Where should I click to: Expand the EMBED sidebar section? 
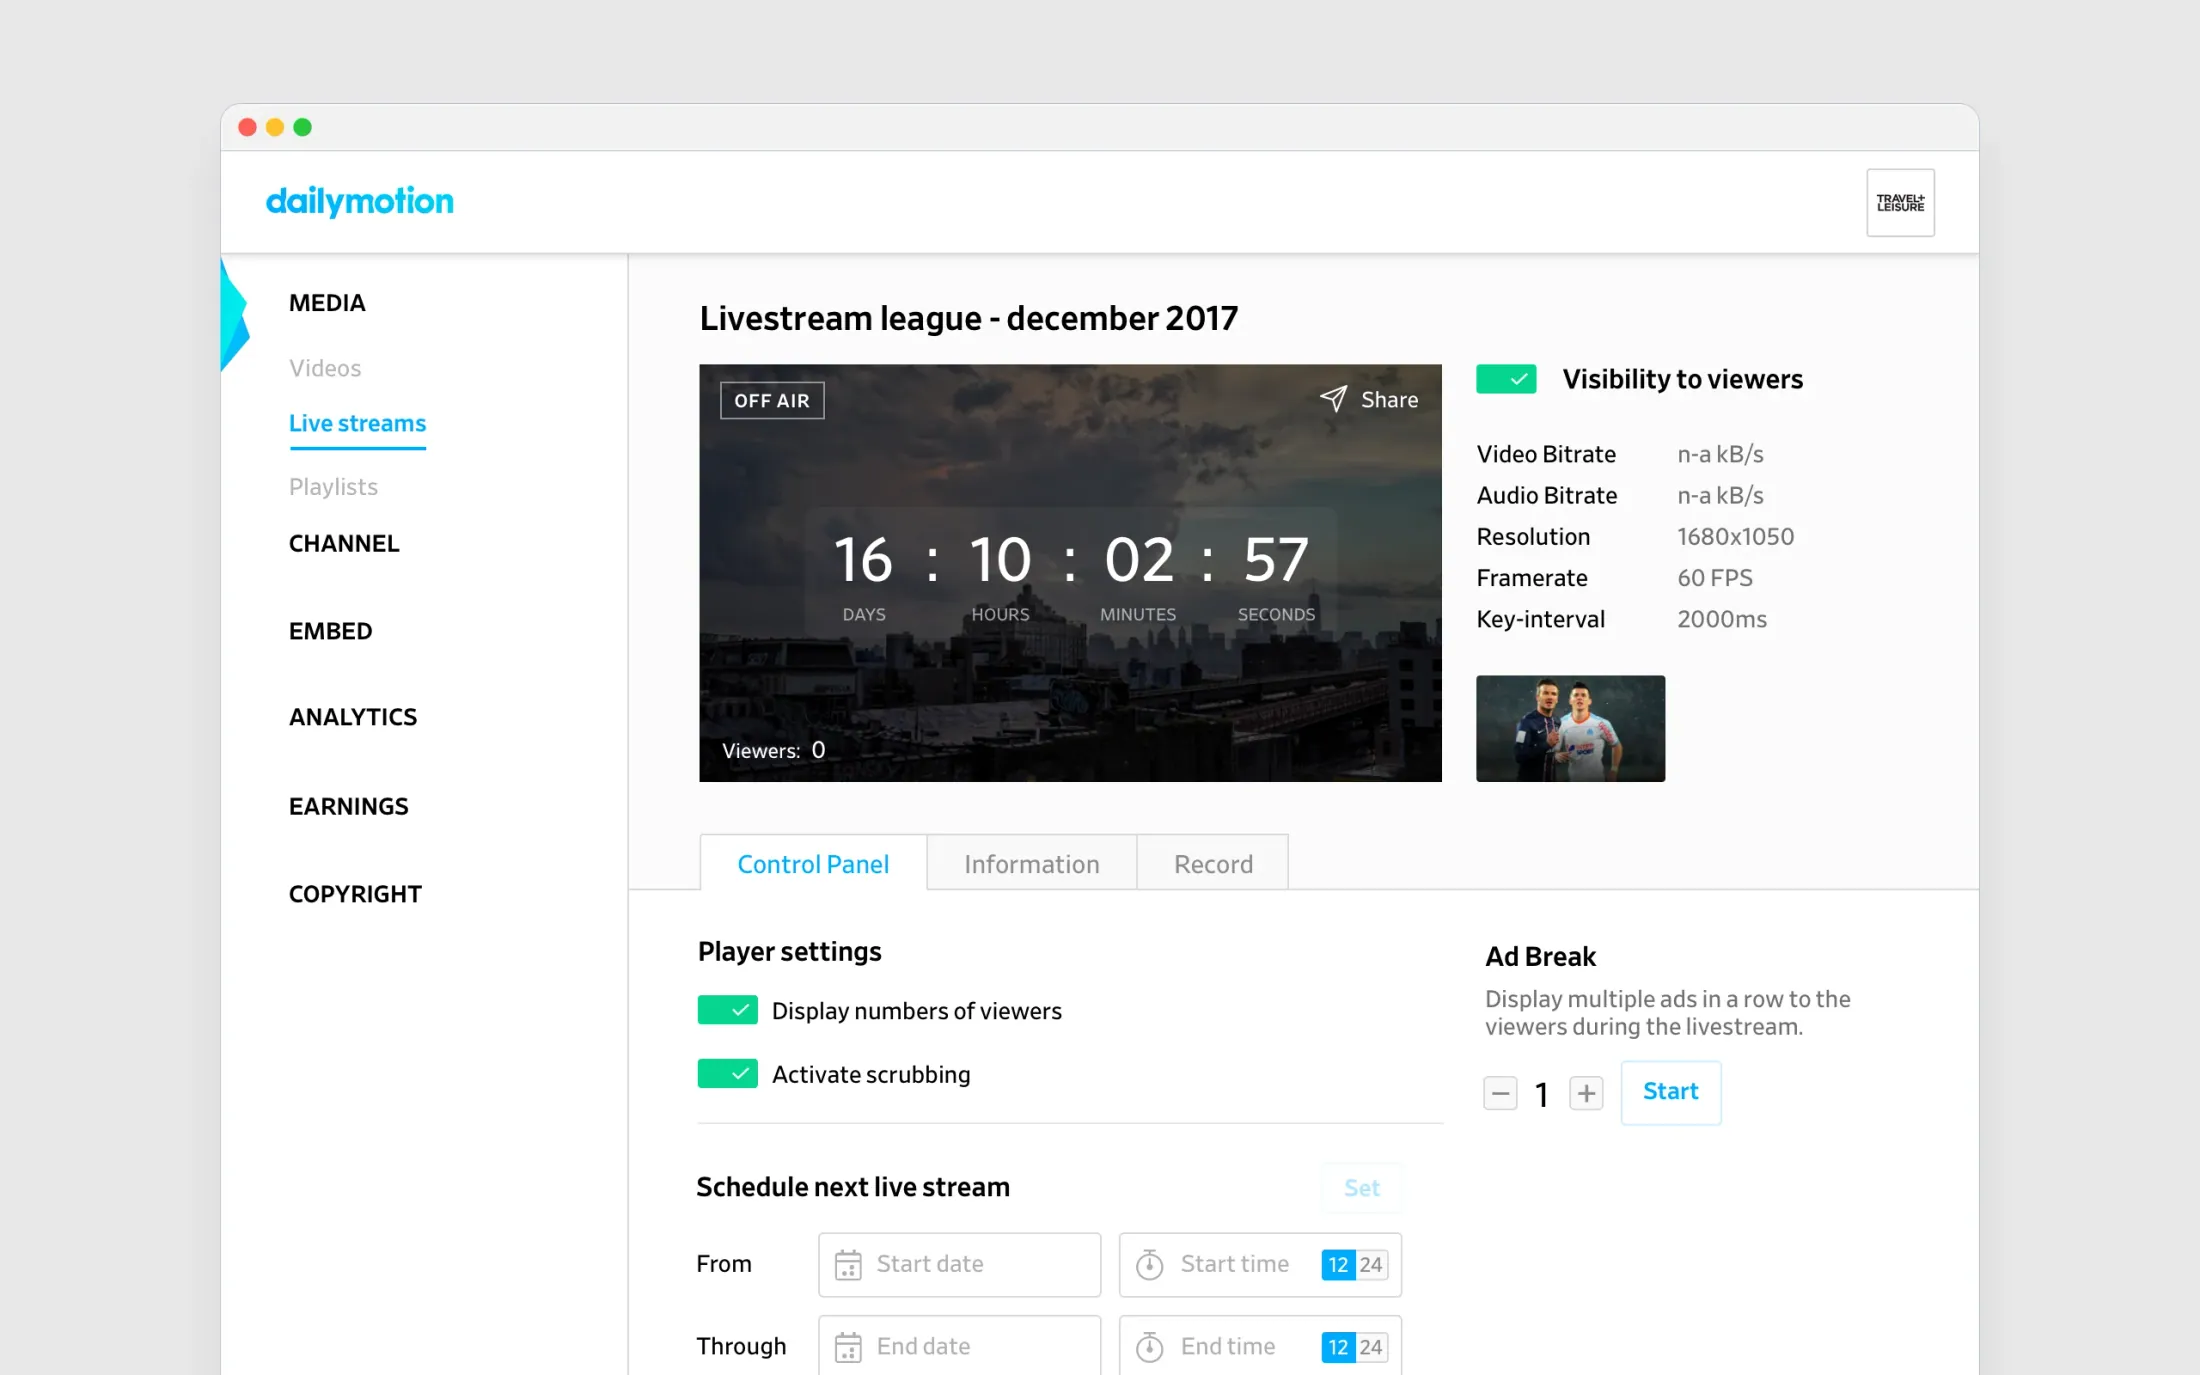[330, 632]
